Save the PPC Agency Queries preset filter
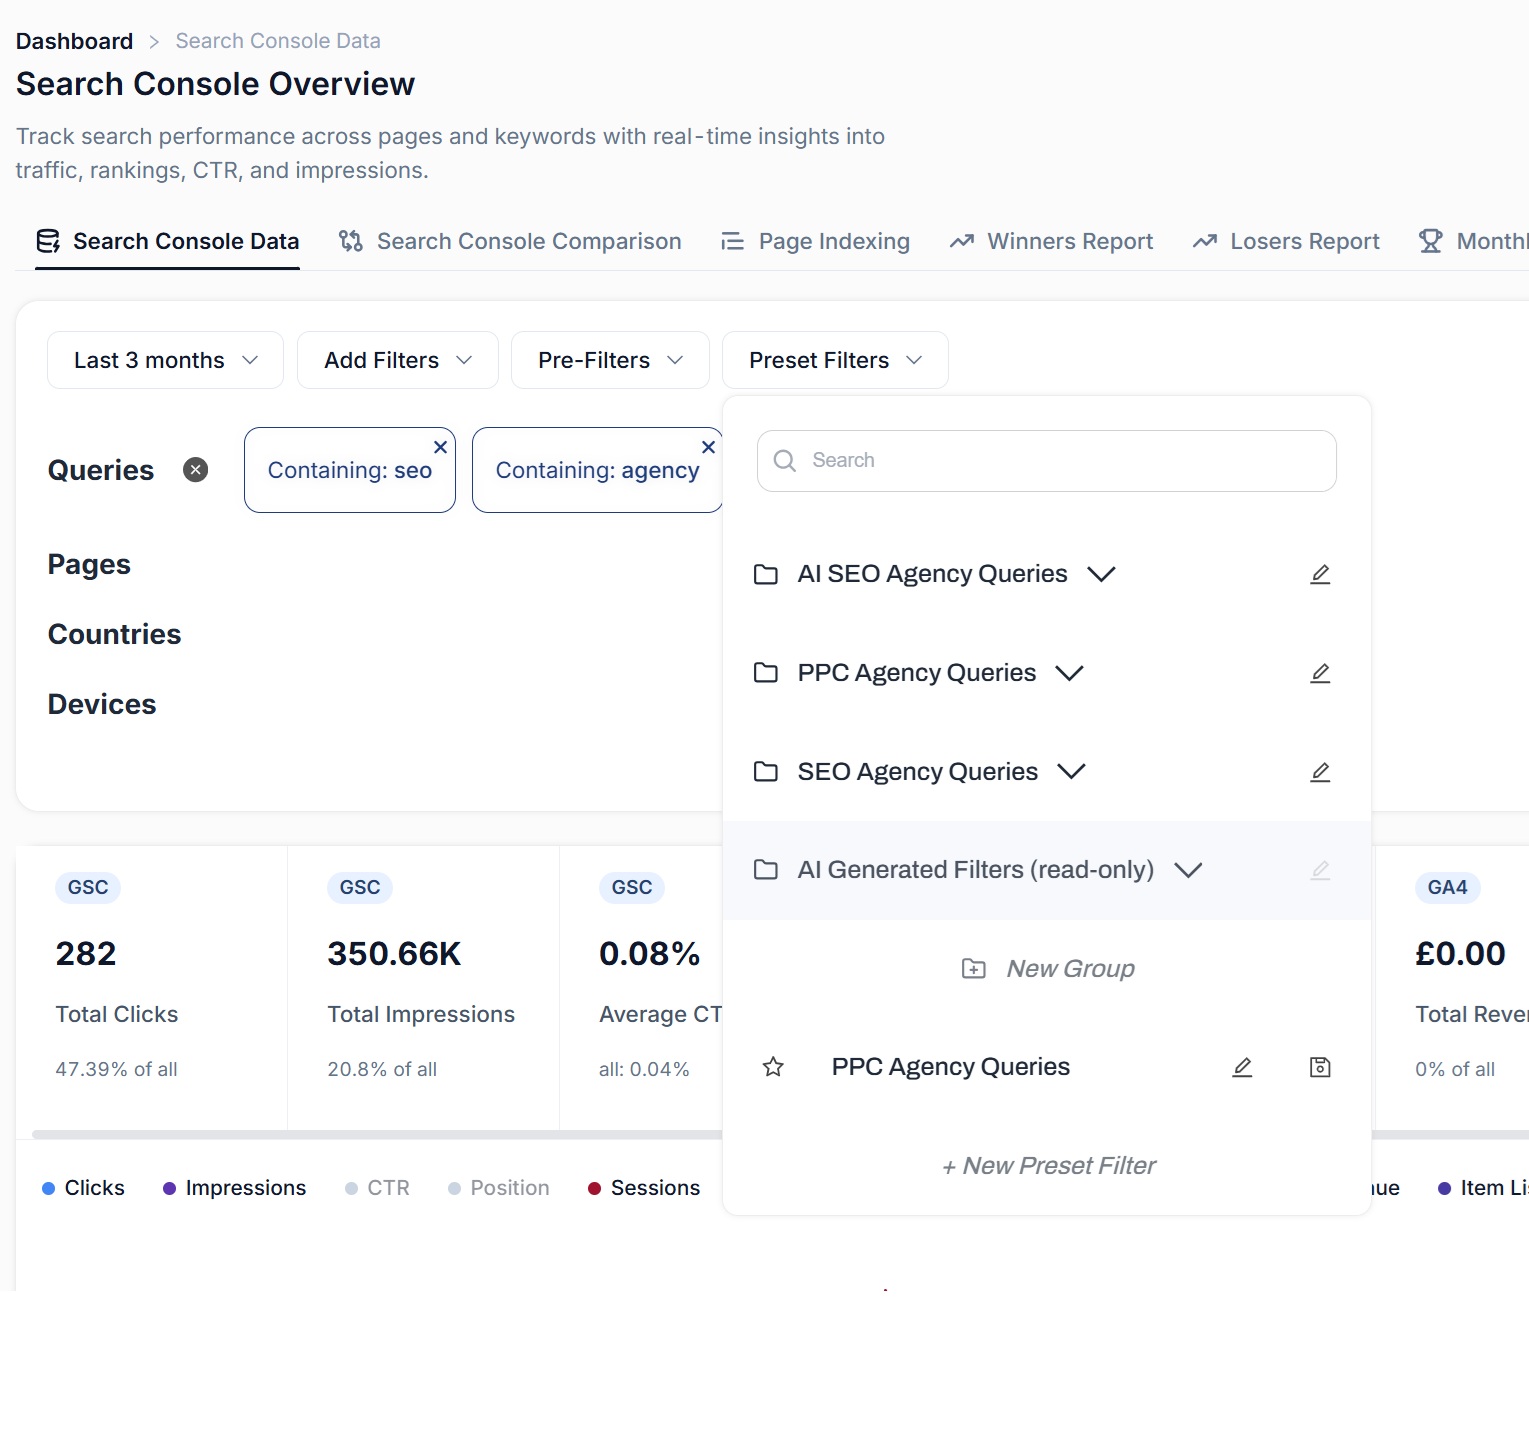Image resolution: width=1529 pixels, height=1440 pixels. [1320, 1067]
